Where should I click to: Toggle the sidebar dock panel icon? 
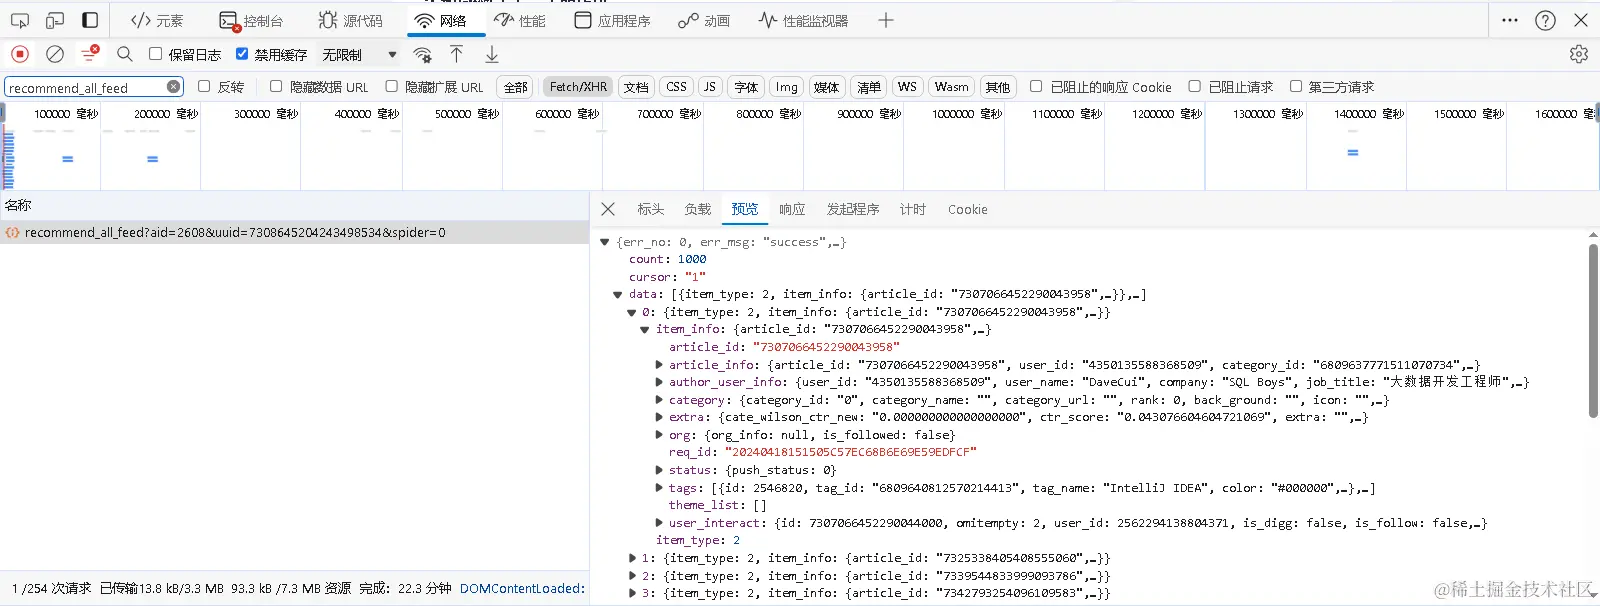pos(90,20)
